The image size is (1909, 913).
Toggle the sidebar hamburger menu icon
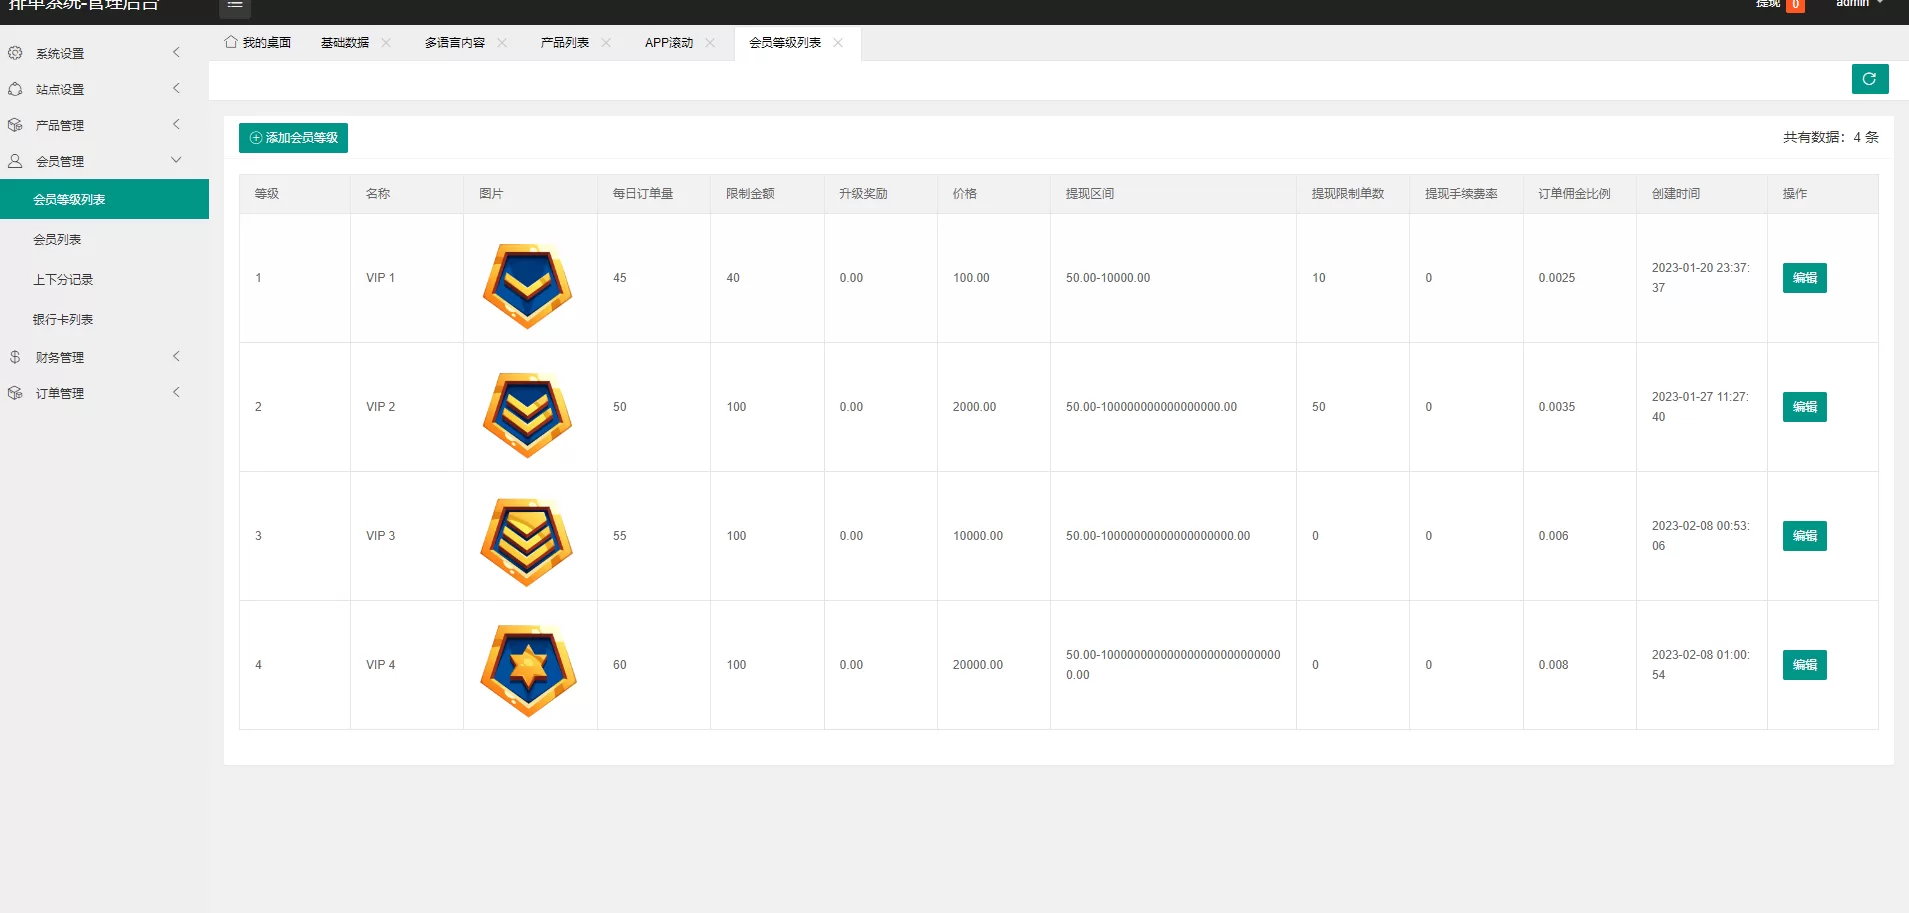[x=235, y=6]
